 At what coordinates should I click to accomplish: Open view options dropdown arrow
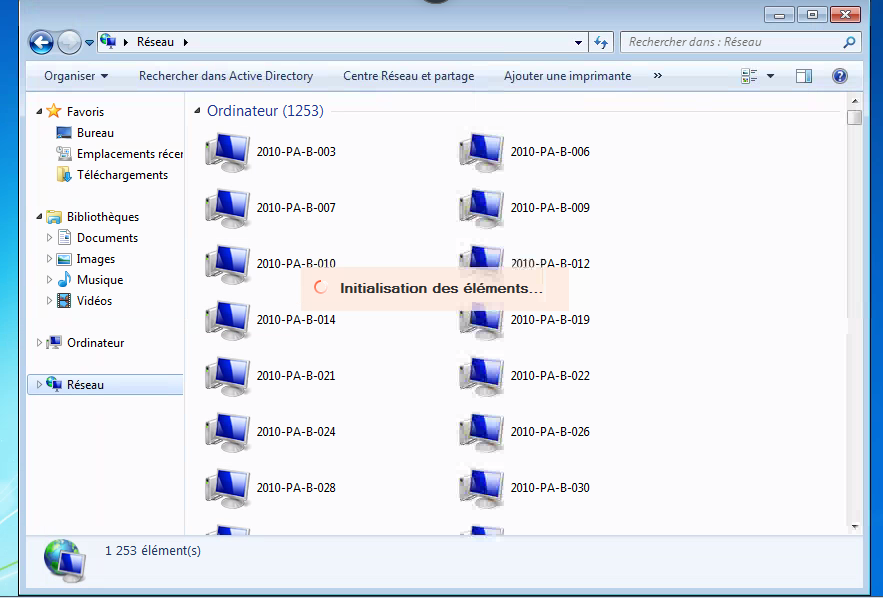pyautogui.click(x=771, y=76)
